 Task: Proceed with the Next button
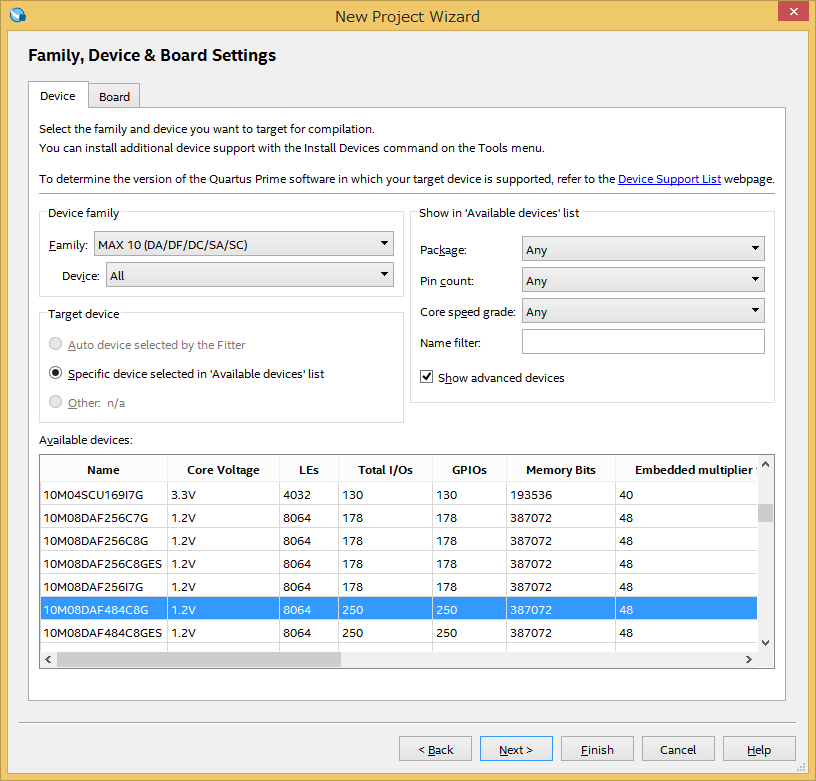click(516, 749)
